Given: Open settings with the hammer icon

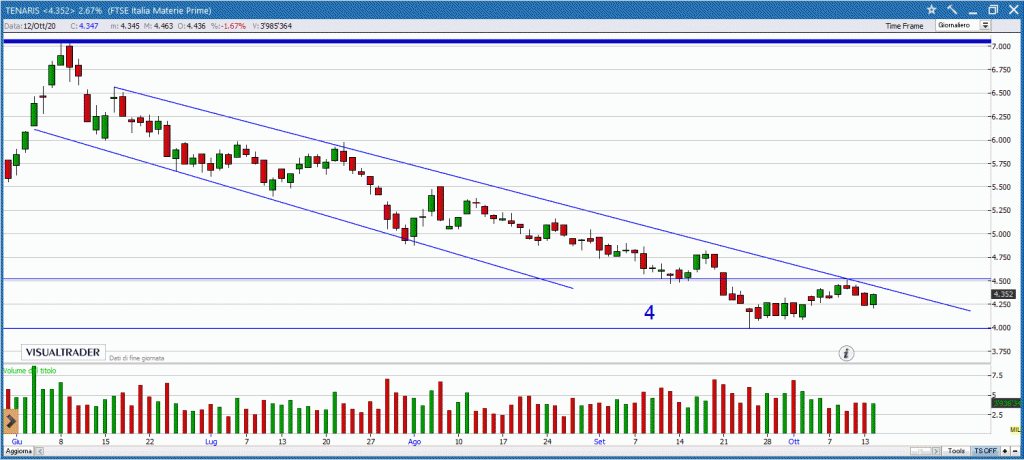Looking at the screenshot, I should pos(952,9).
